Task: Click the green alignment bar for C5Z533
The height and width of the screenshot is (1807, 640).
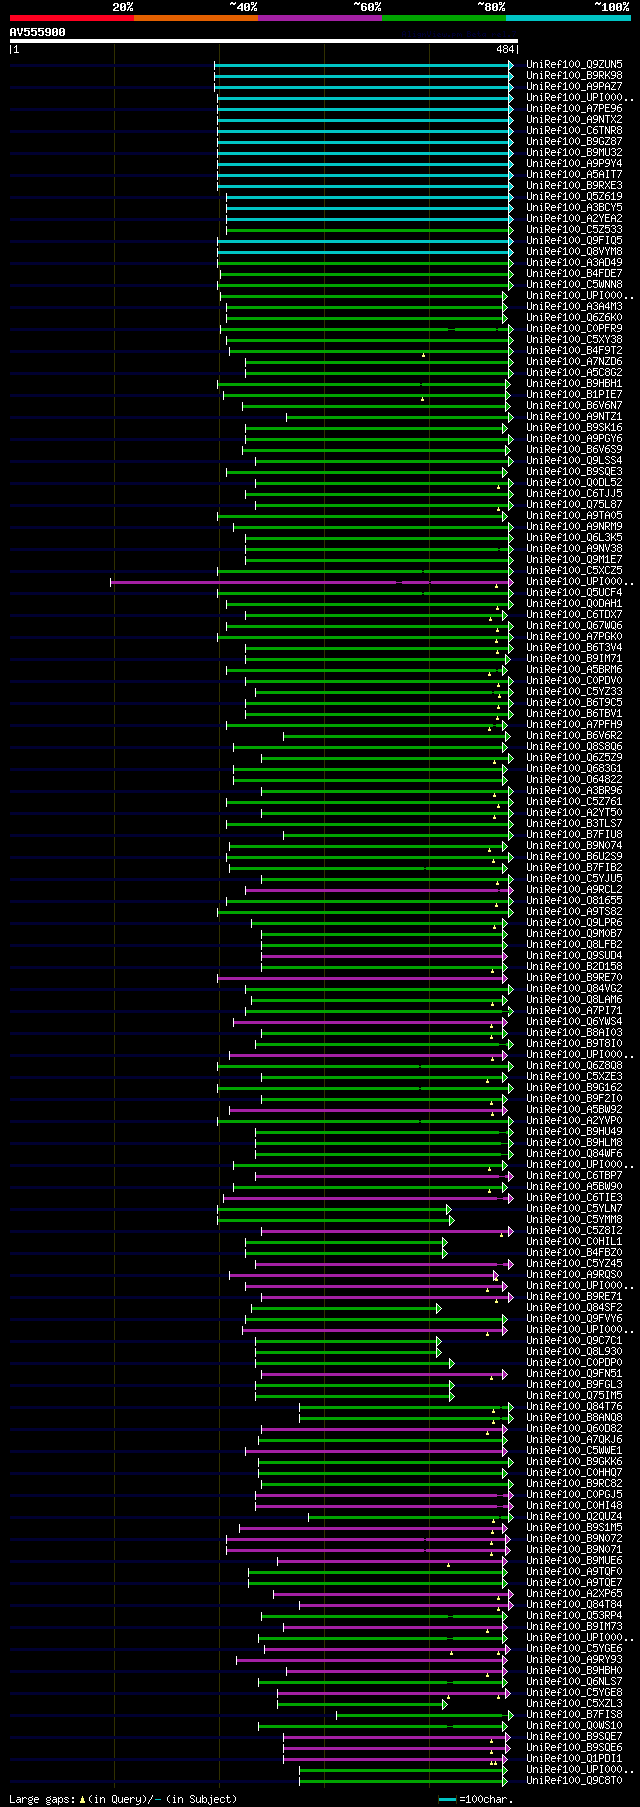Action: point(368,229)
